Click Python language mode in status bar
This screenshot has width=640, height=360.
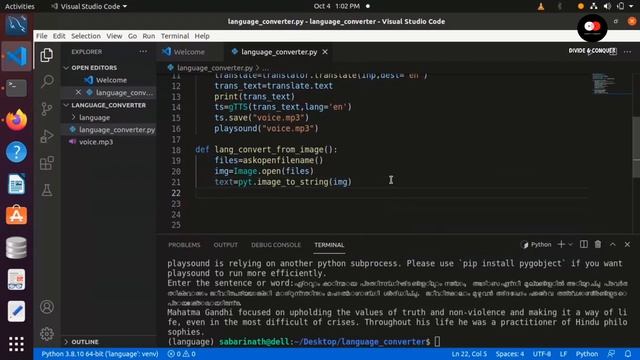tap(587, 354)
